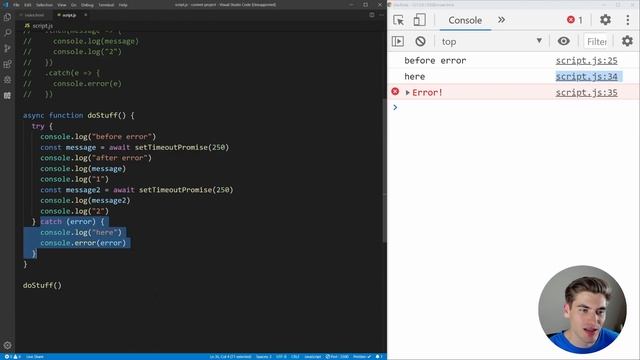Toggle the live expression eye icon
The height and width of the screenshot is (360, 640).
(x=564, y=41)
